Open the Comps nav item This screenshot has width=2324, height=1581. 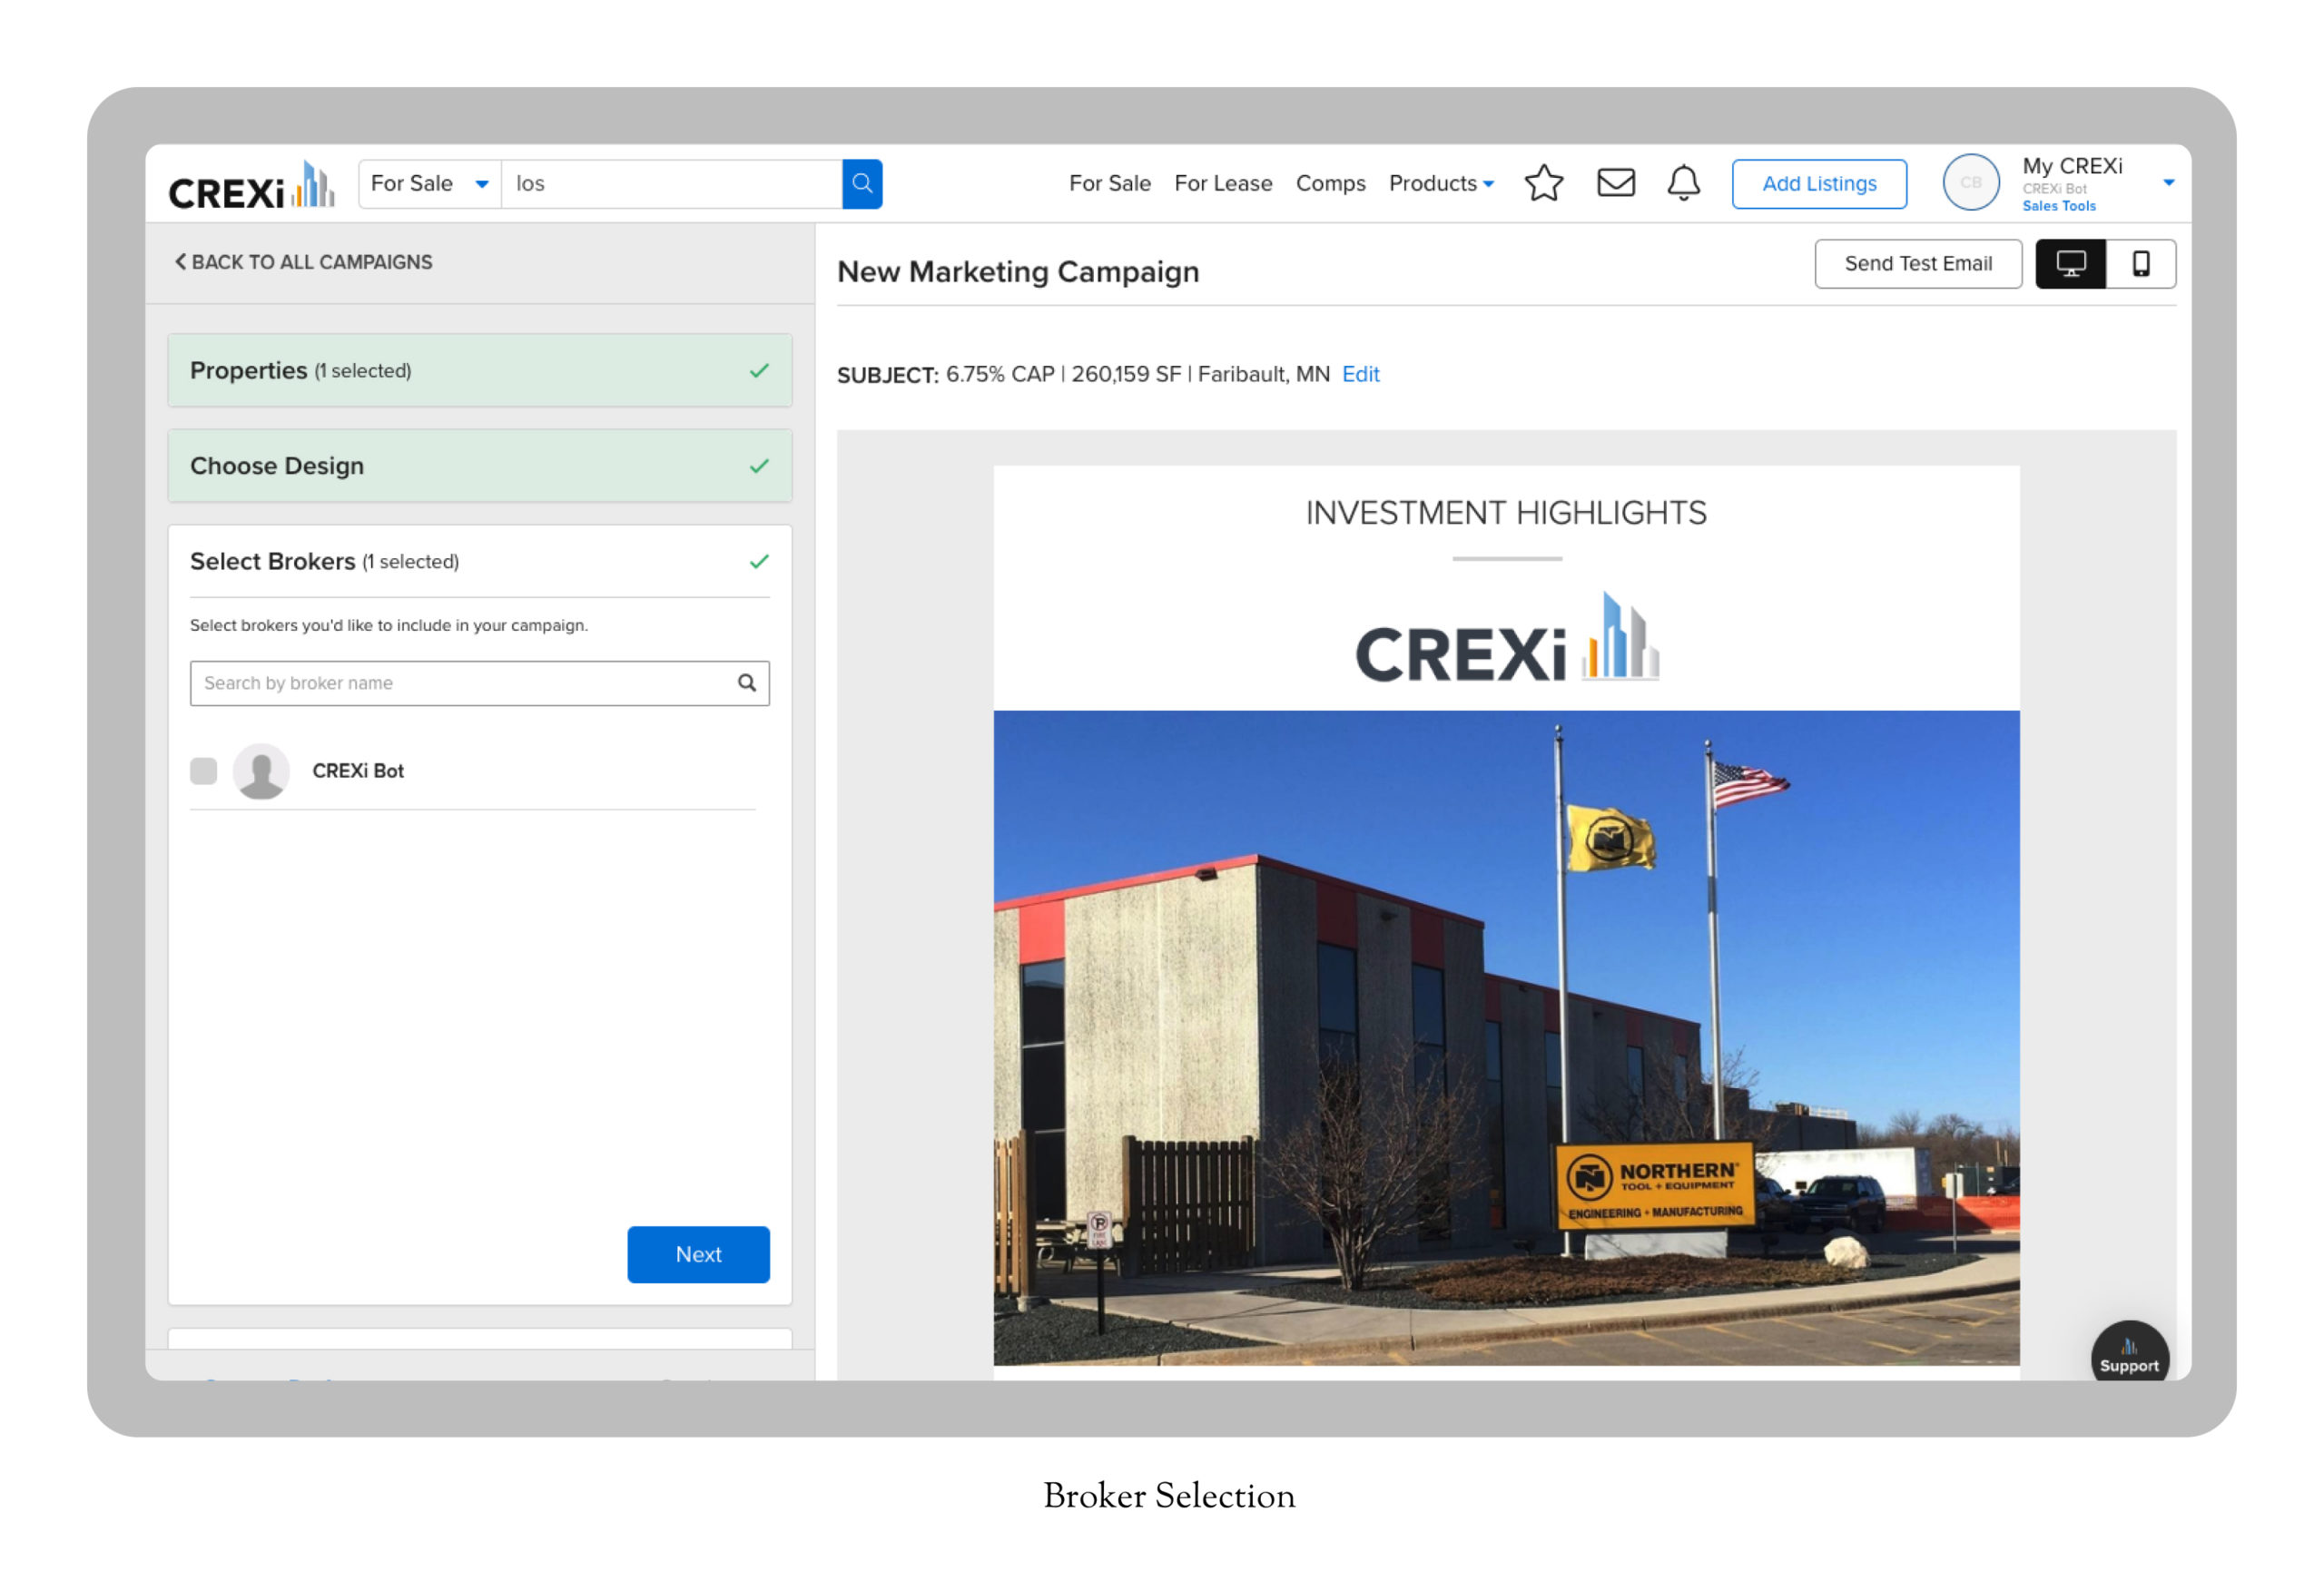(1330, 184)
